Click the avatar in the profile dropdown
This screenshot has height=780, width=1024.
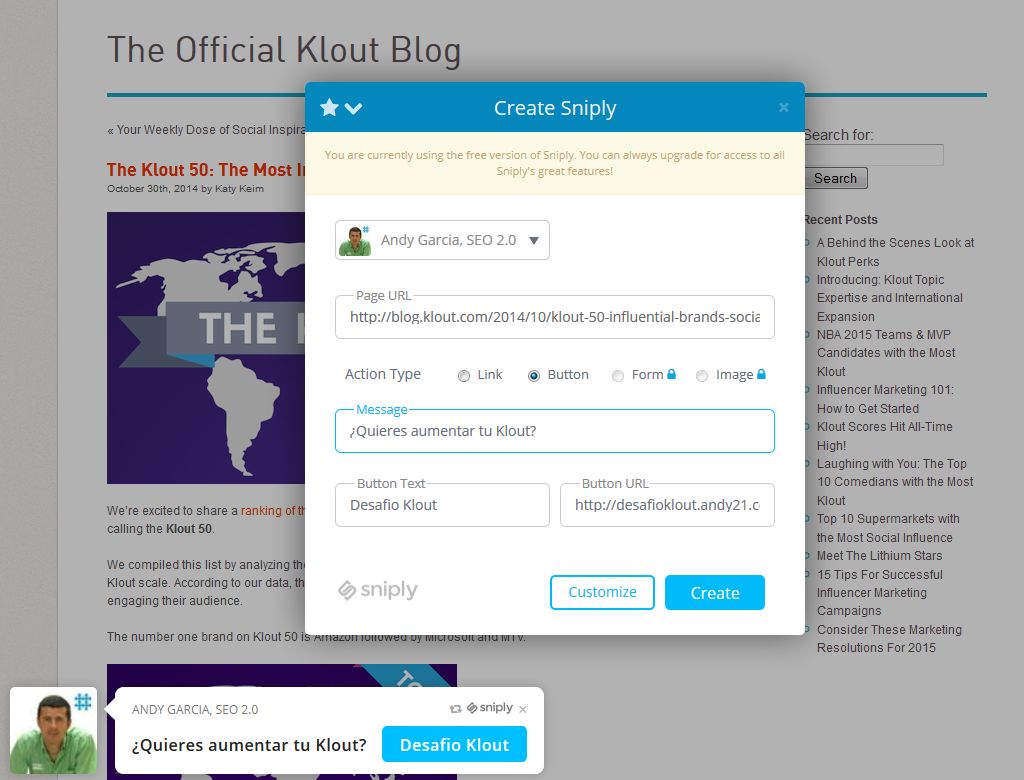pyautogui.click(x=355, y=240)
